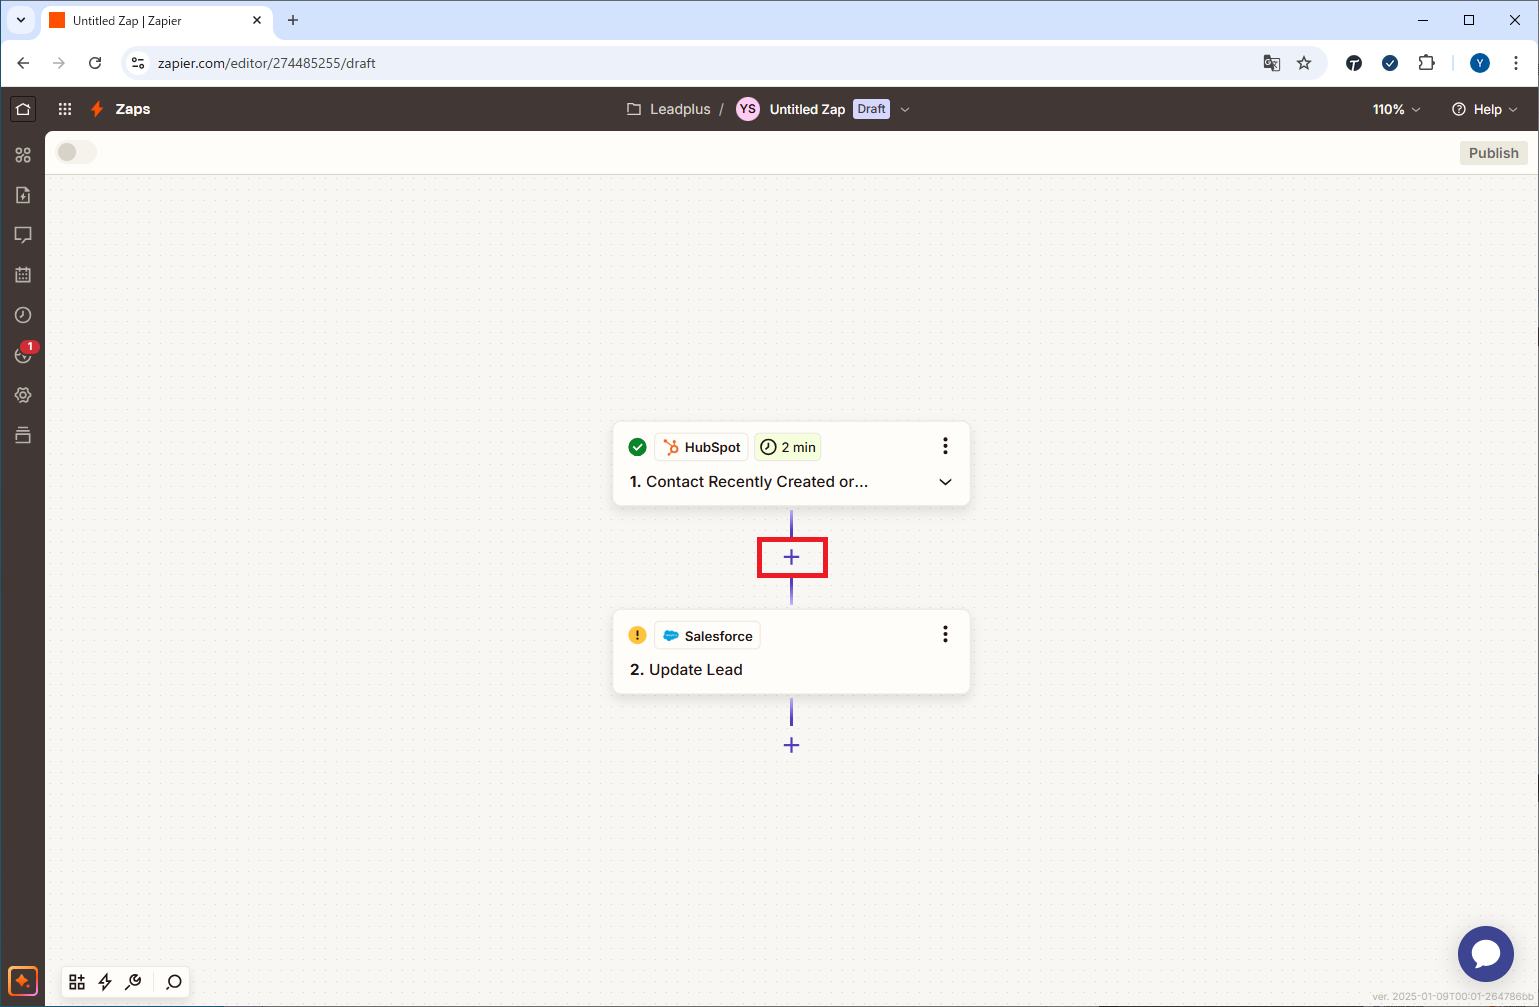Open the Discover apps sidebar icon
Image resolution: width=1539 pixels, height=1007 pixels.
[23, 155]
